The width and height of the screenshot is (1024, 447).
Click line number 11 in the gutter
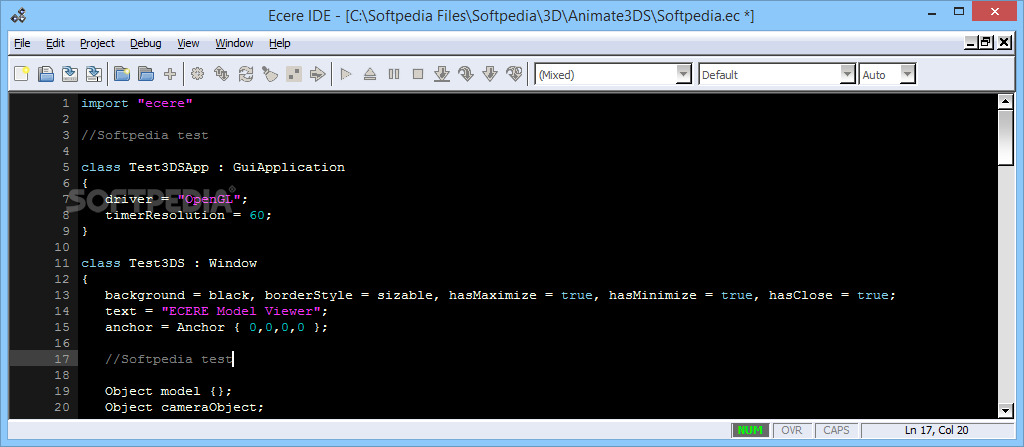62,263
